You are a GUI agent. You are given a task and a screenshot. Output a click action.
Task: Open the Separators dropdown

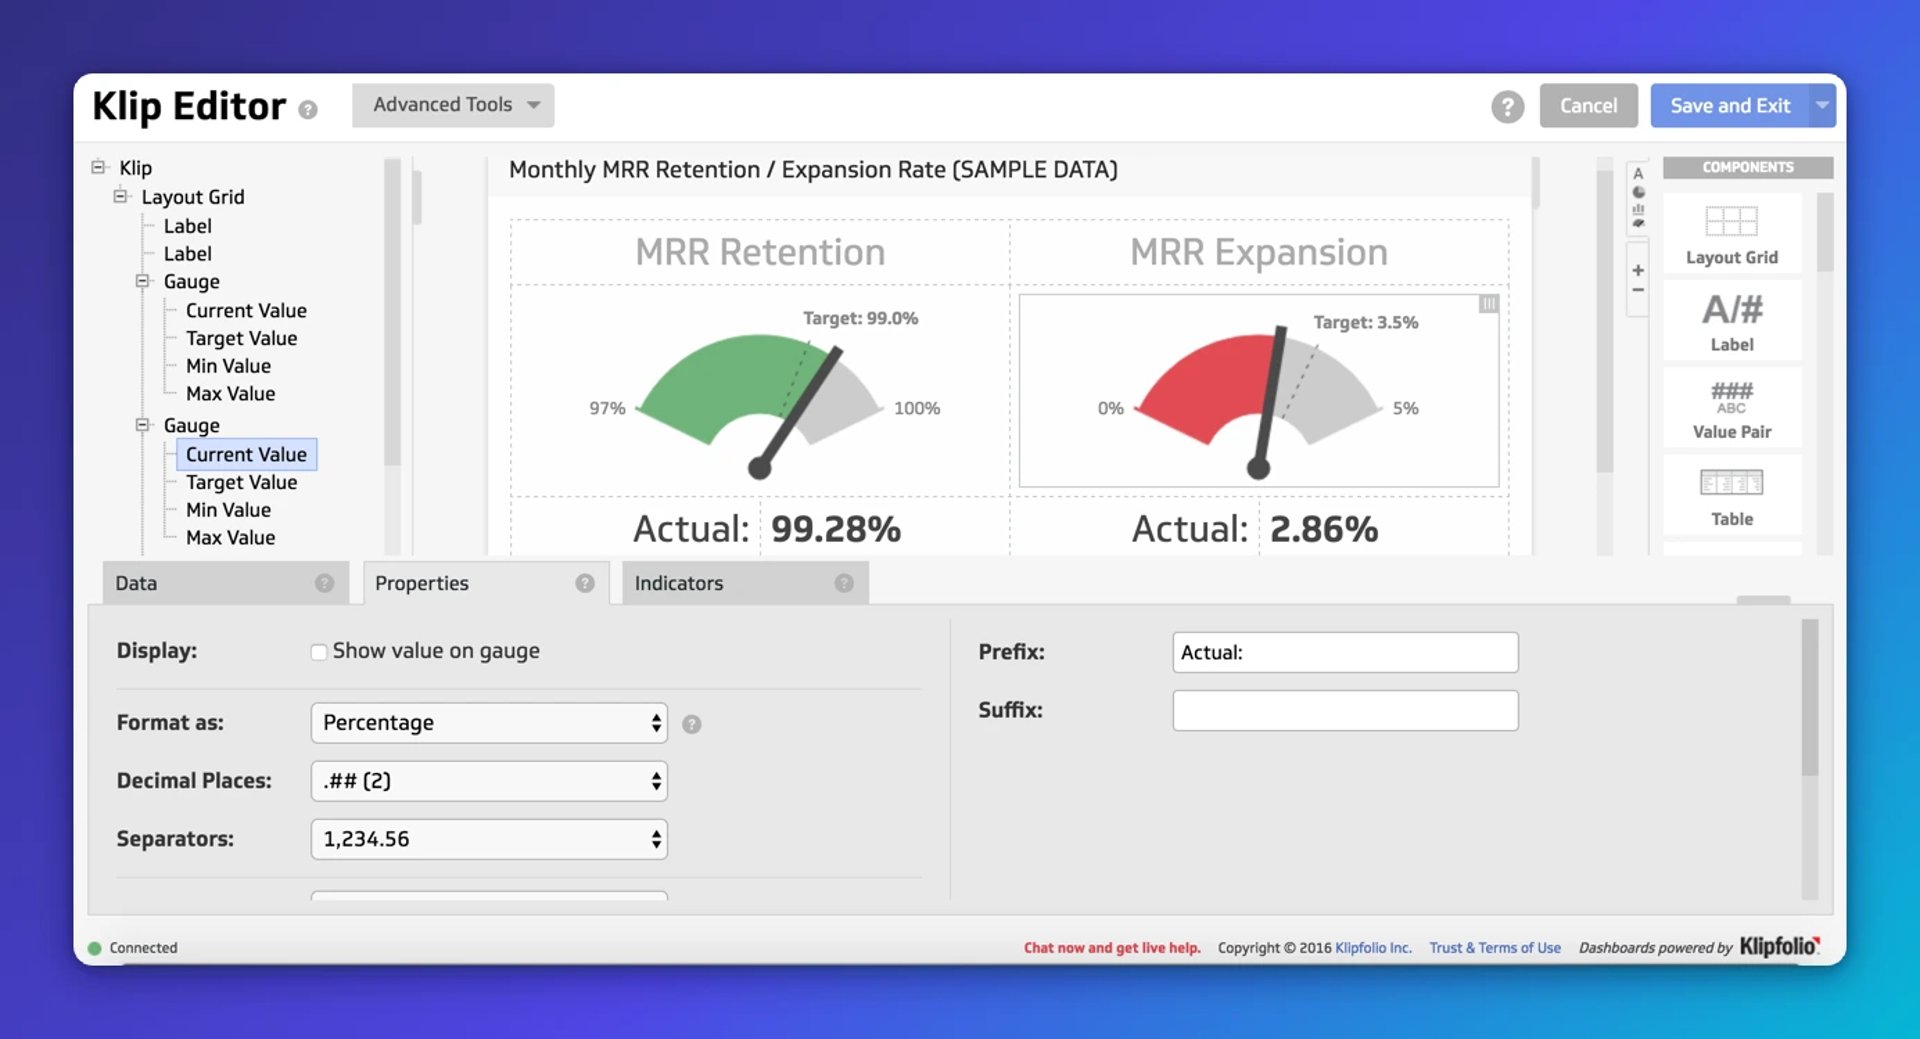(489, 839)
